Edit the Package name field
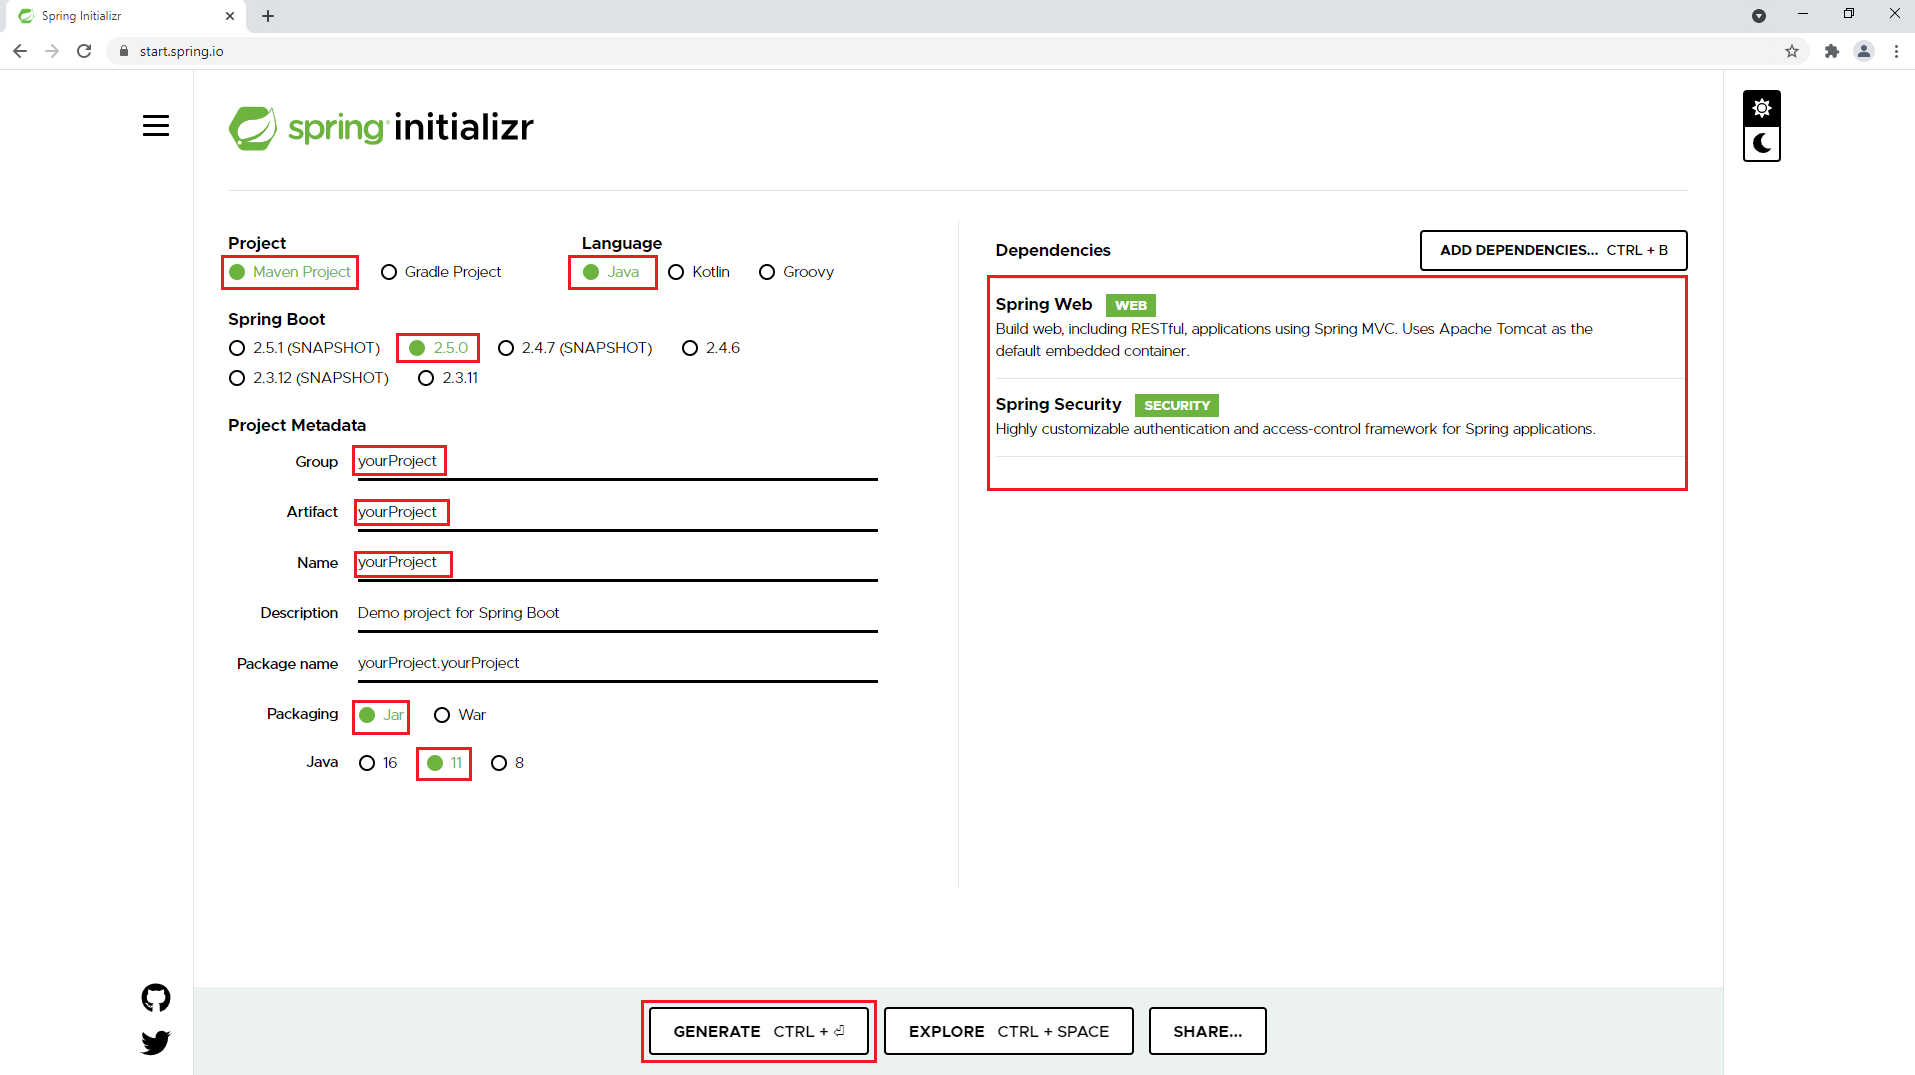Viewport: 1915px width, 1075px height. coord(617,664)
